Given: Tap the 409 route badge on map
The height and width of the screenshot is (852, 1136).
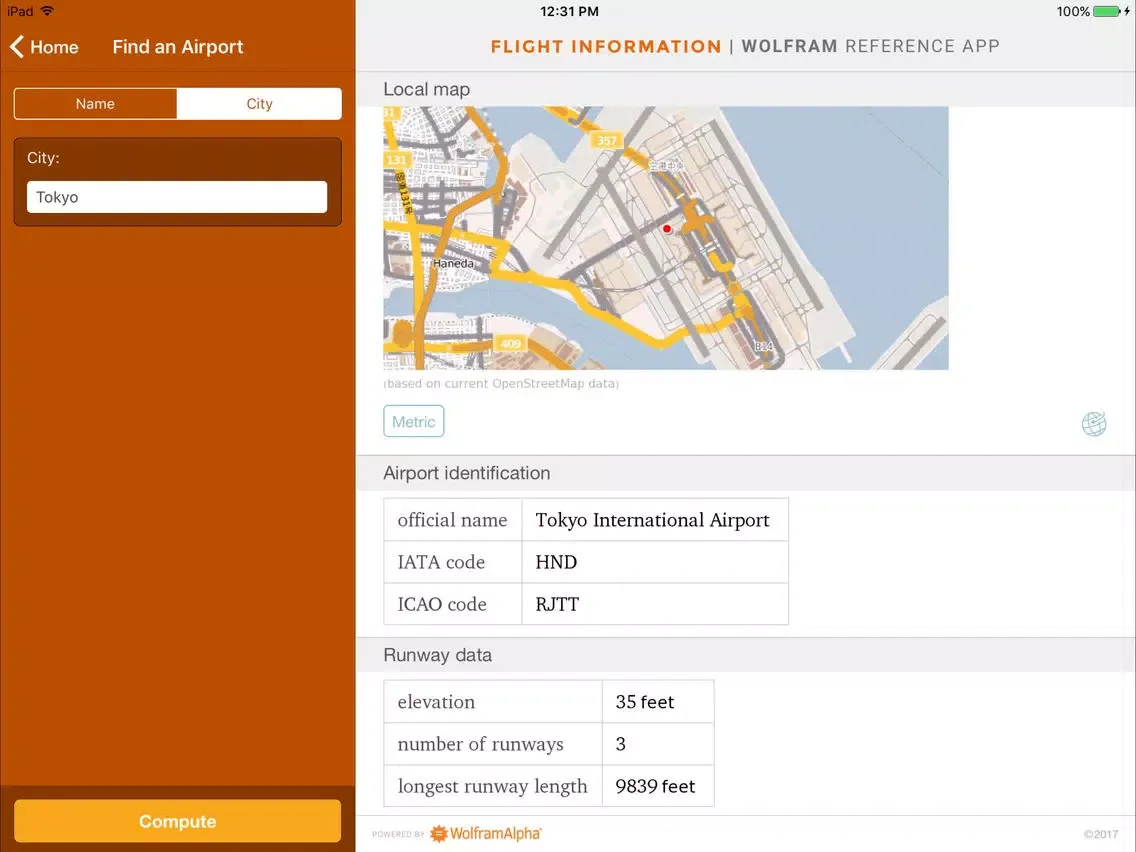Looking at the screenshot, I should [511, 343].
